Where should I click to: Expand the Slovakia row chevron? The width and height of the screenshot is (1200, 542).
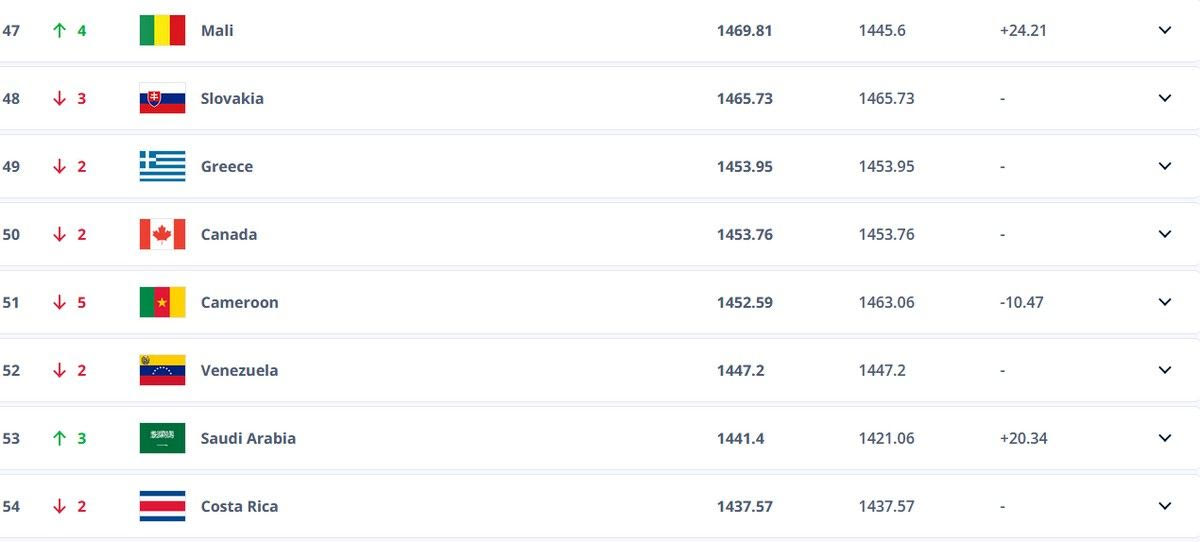coord(1164,98)
